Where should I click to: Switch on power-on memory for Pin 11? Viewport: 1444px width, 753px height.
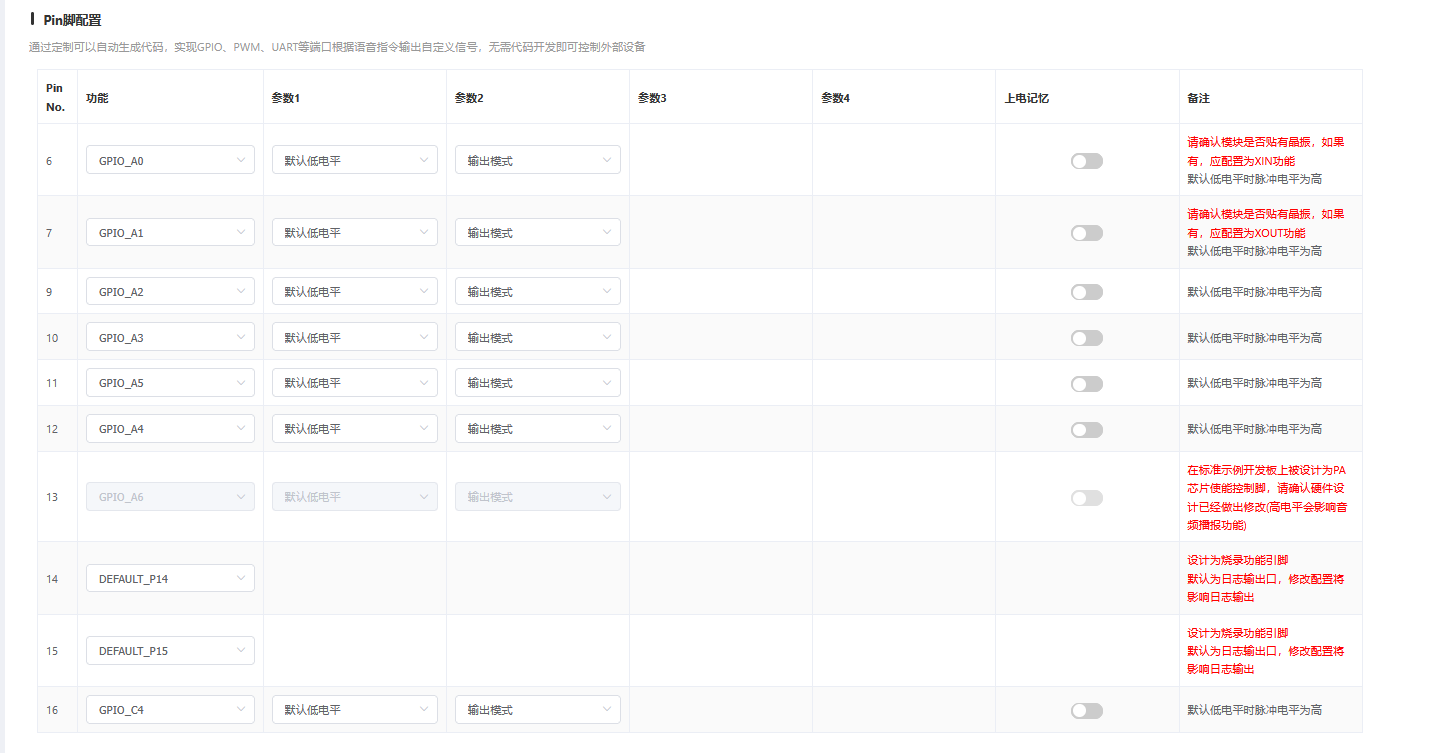(1086, 384)
